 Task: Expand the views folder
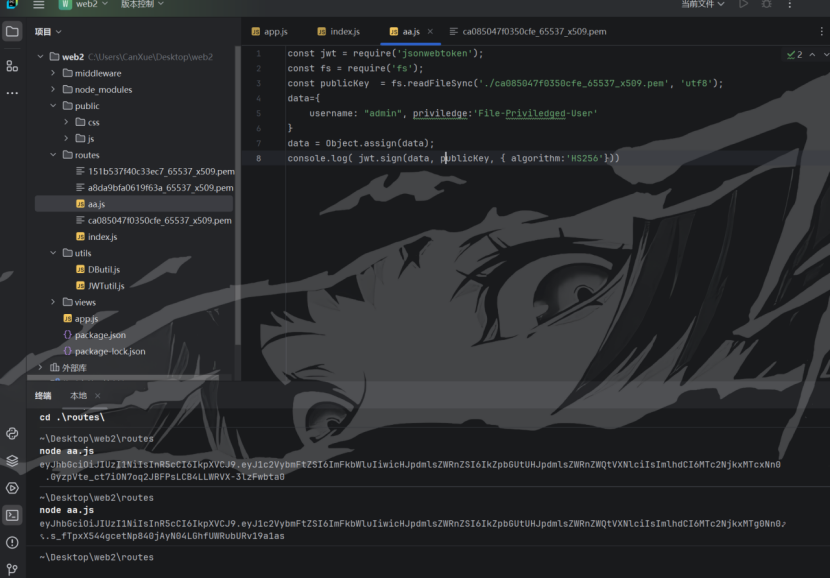pyautogui.click(x=54, y=302)
